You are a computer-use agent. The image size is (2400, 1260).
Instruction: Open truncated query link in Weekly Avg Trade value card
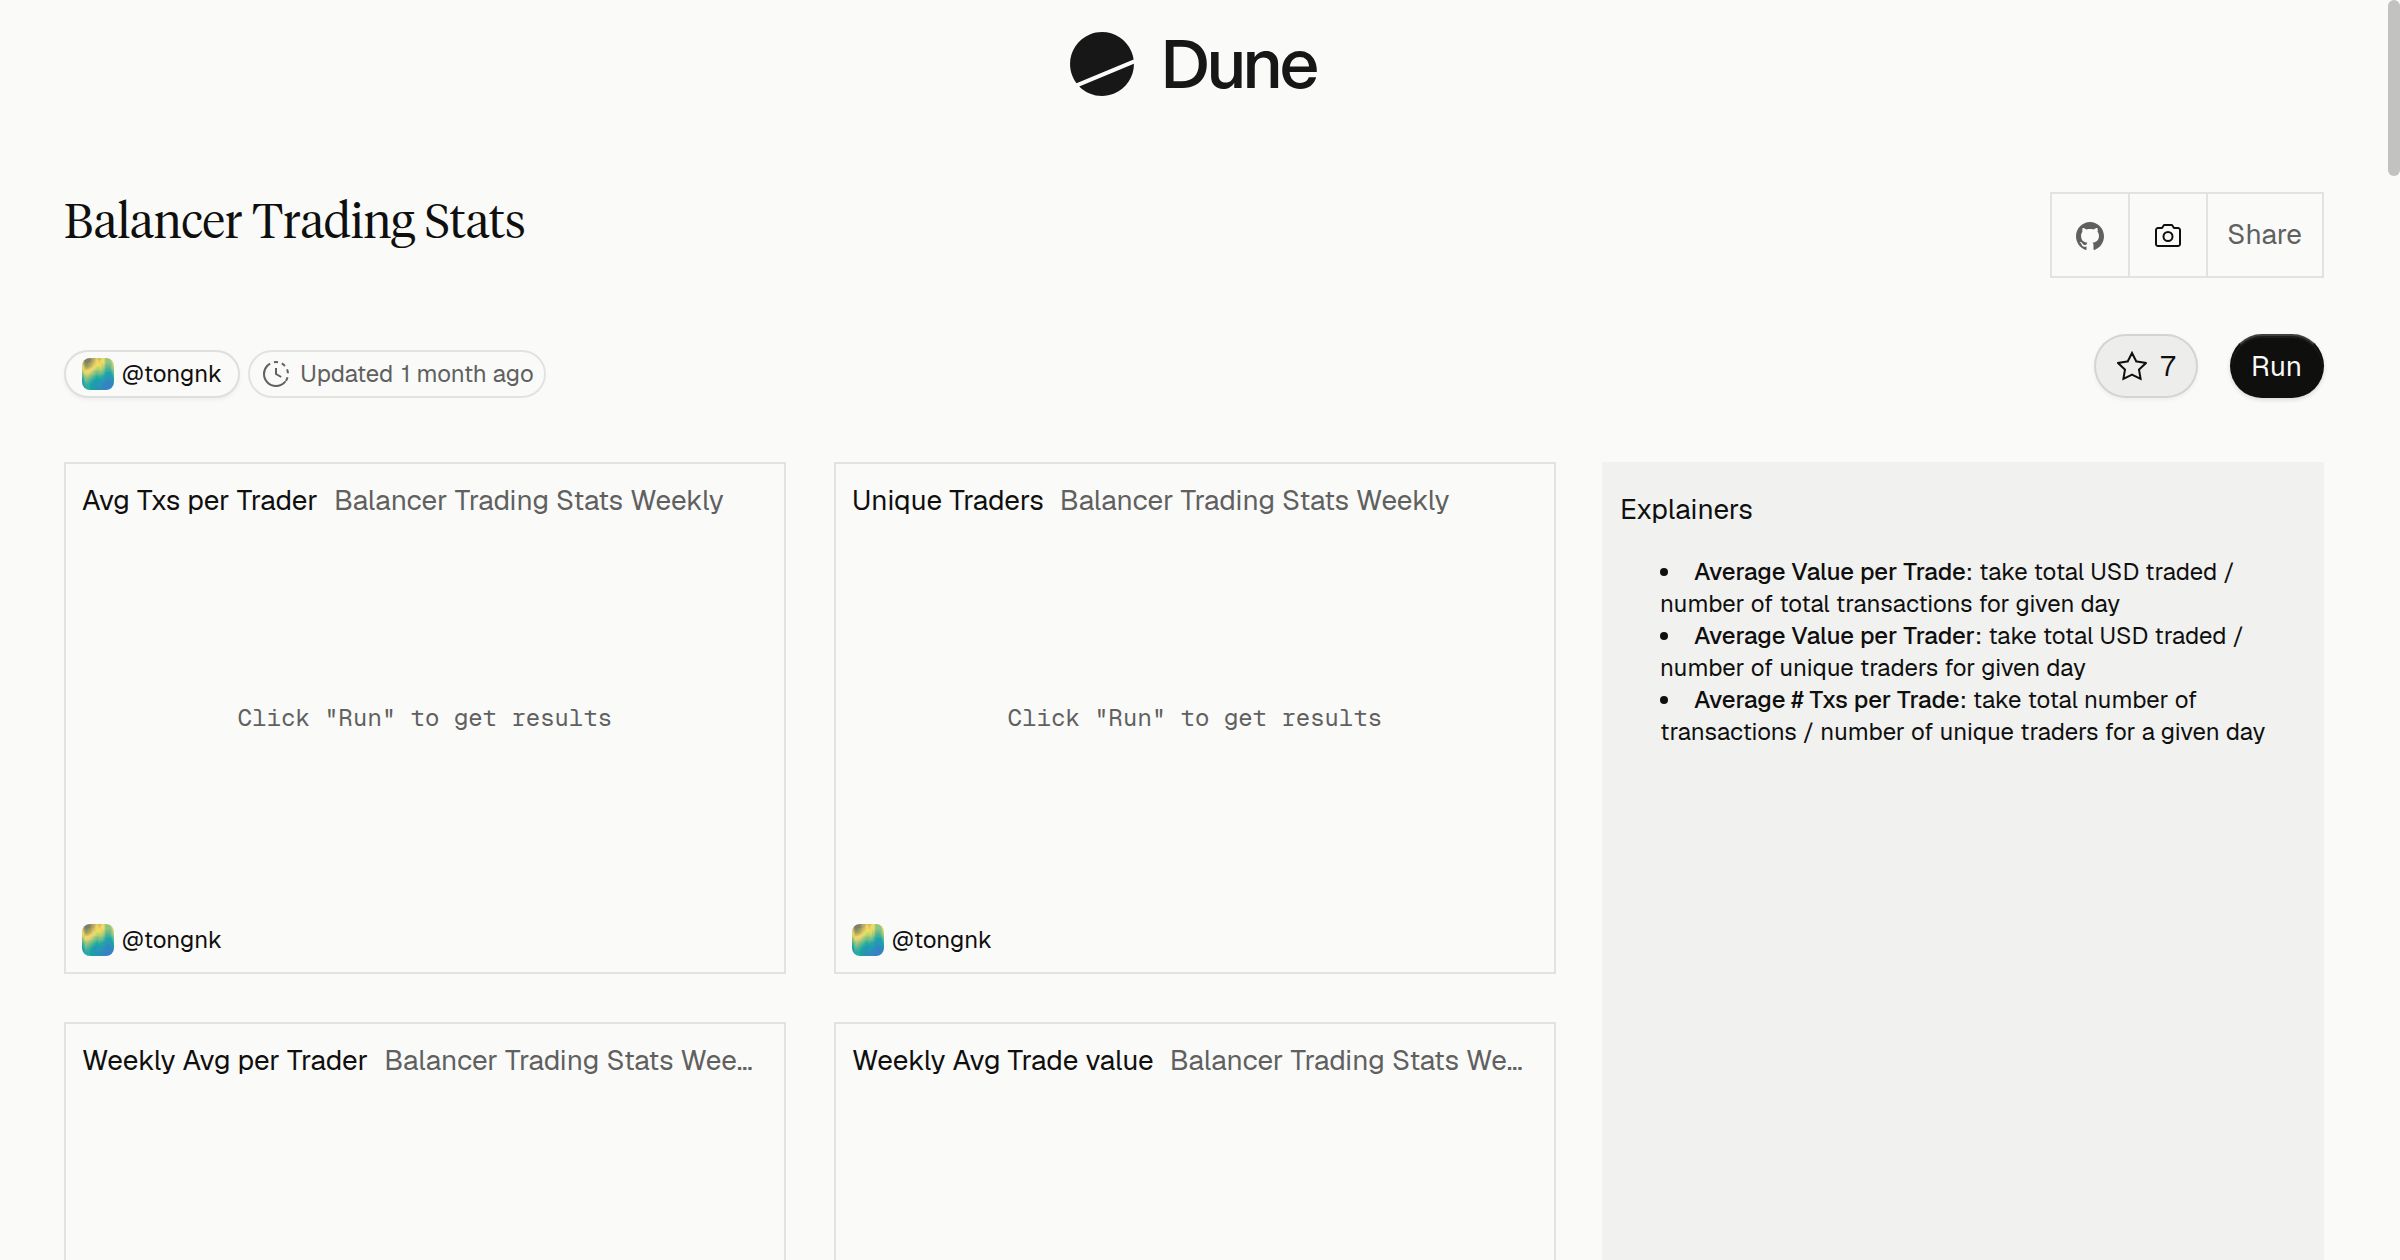[x=1346, y=1060]
